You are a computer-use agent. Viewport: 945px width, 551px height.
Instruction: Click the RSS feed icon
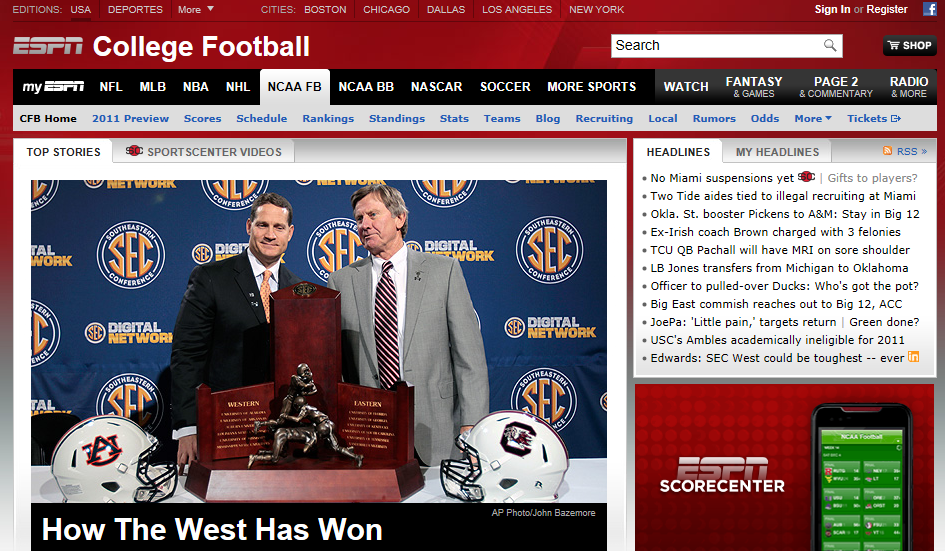pos(888,151)
